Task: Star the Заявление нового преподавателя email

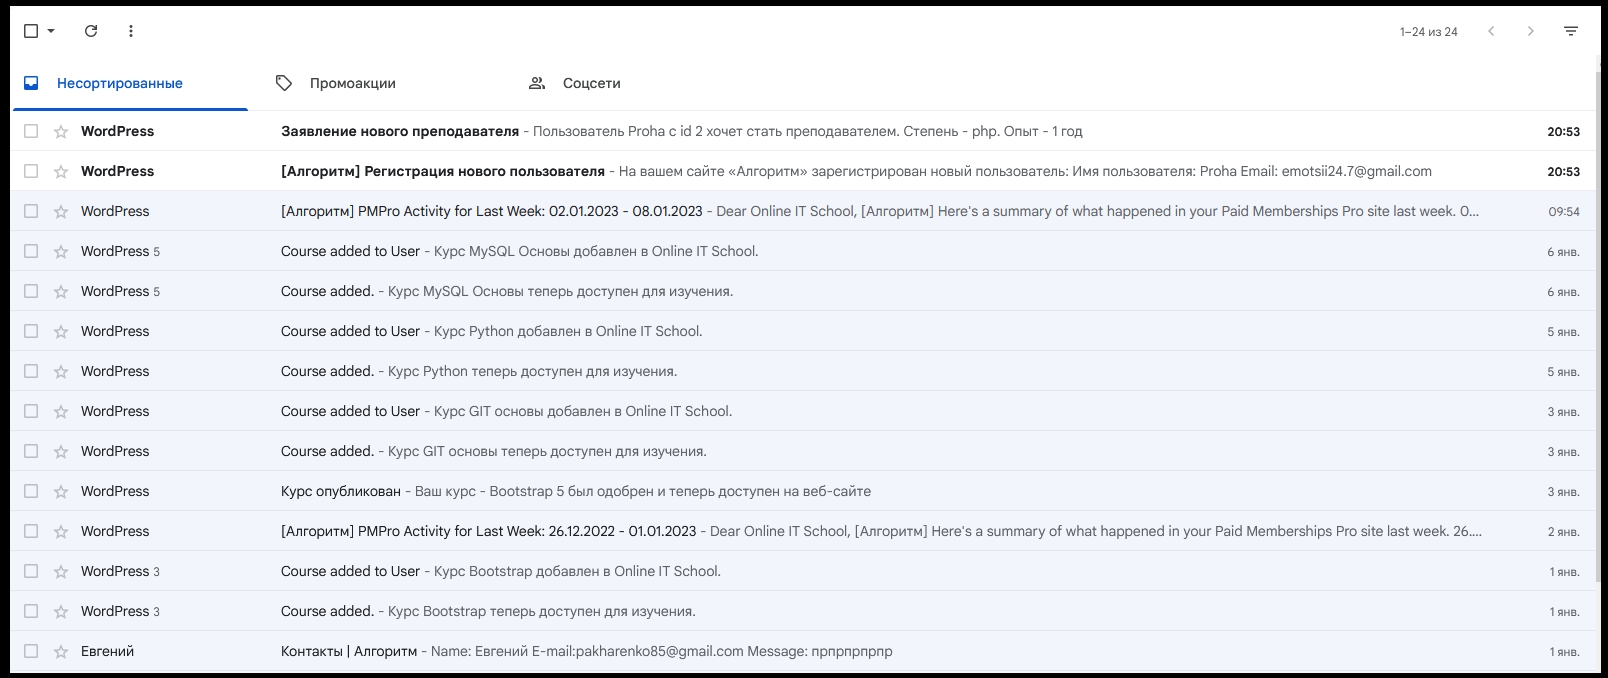Action: click(x=61, y=131)
